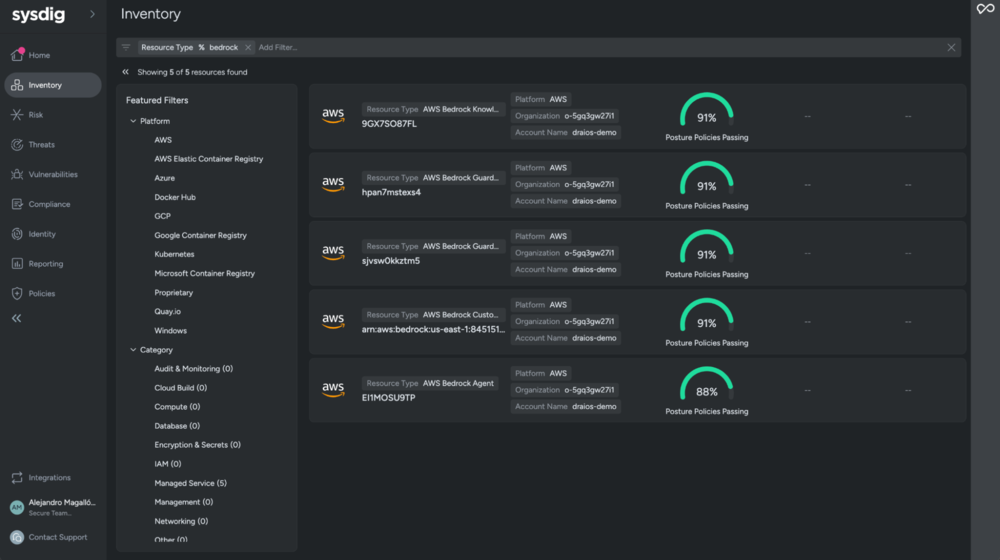Click the infinity icon in top corner
Screen dimensions: 1000x560
[985, 9]
